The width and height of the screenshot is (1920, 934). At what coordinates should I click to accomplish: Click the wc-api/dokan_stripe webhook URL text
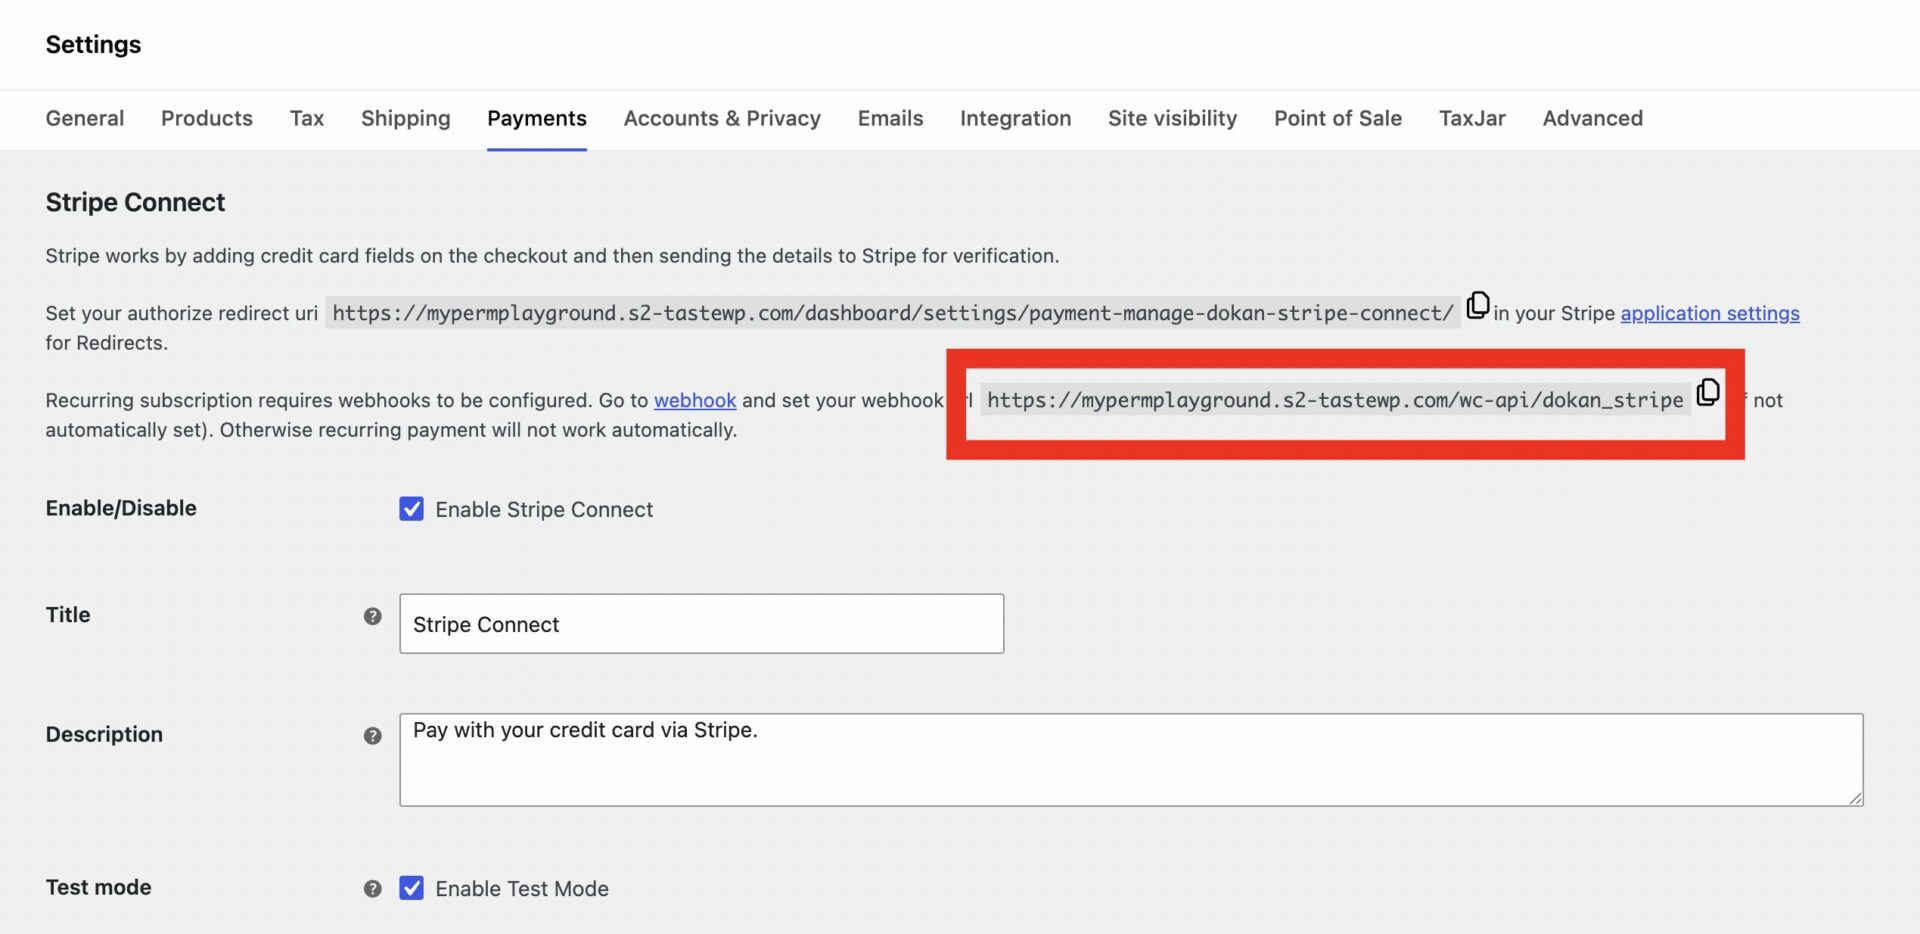tap(1335, 400)
